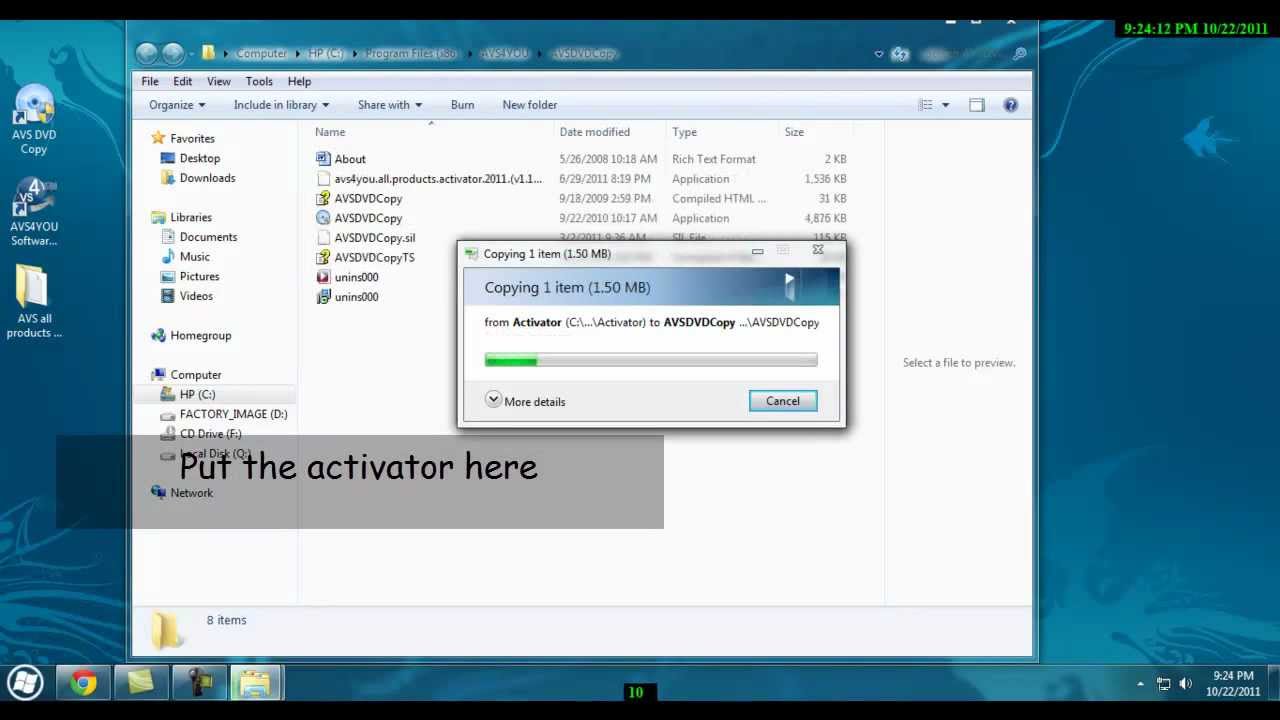The image size is (1280, 720).
Task: Sort by the Type column header
Action: pyautogui.click(x=685, y=132)
